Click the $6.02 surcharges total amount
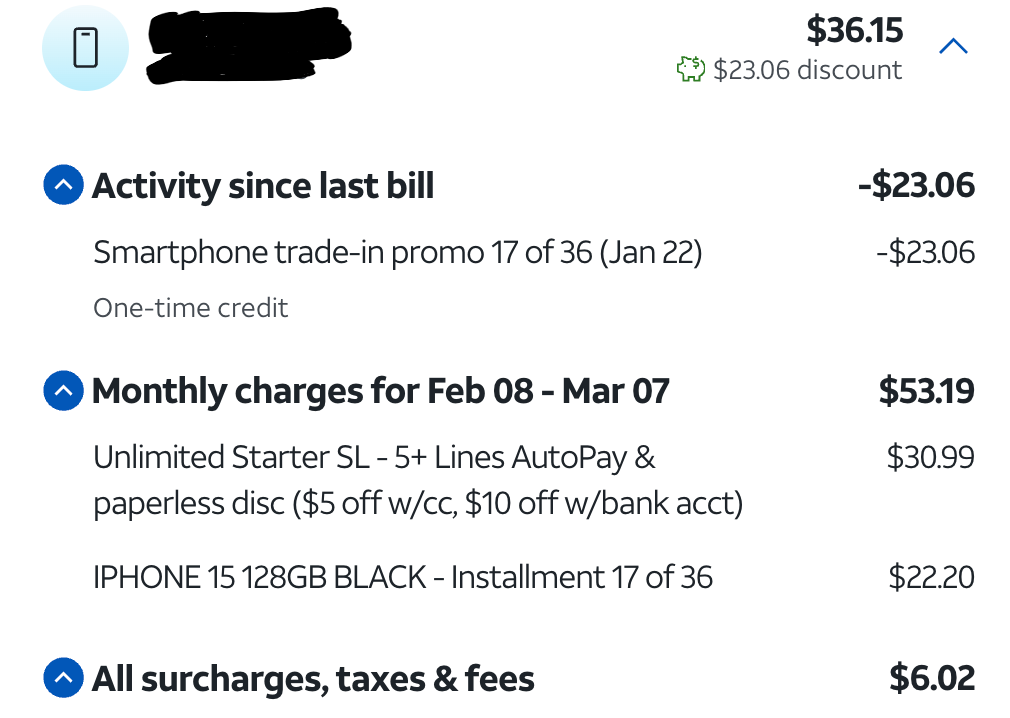1010x718 pixels. point(931,680)
